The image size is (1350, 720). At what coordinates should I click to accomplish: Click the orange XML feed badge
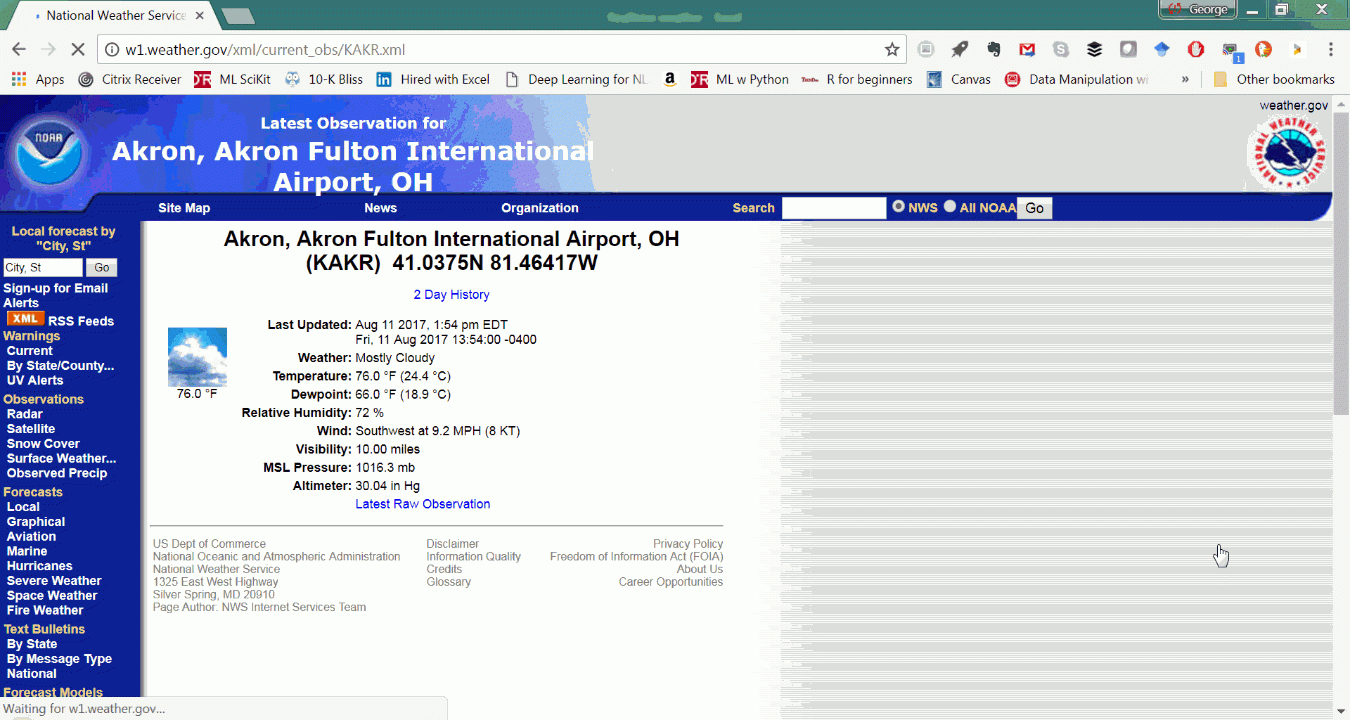(25, 319)
